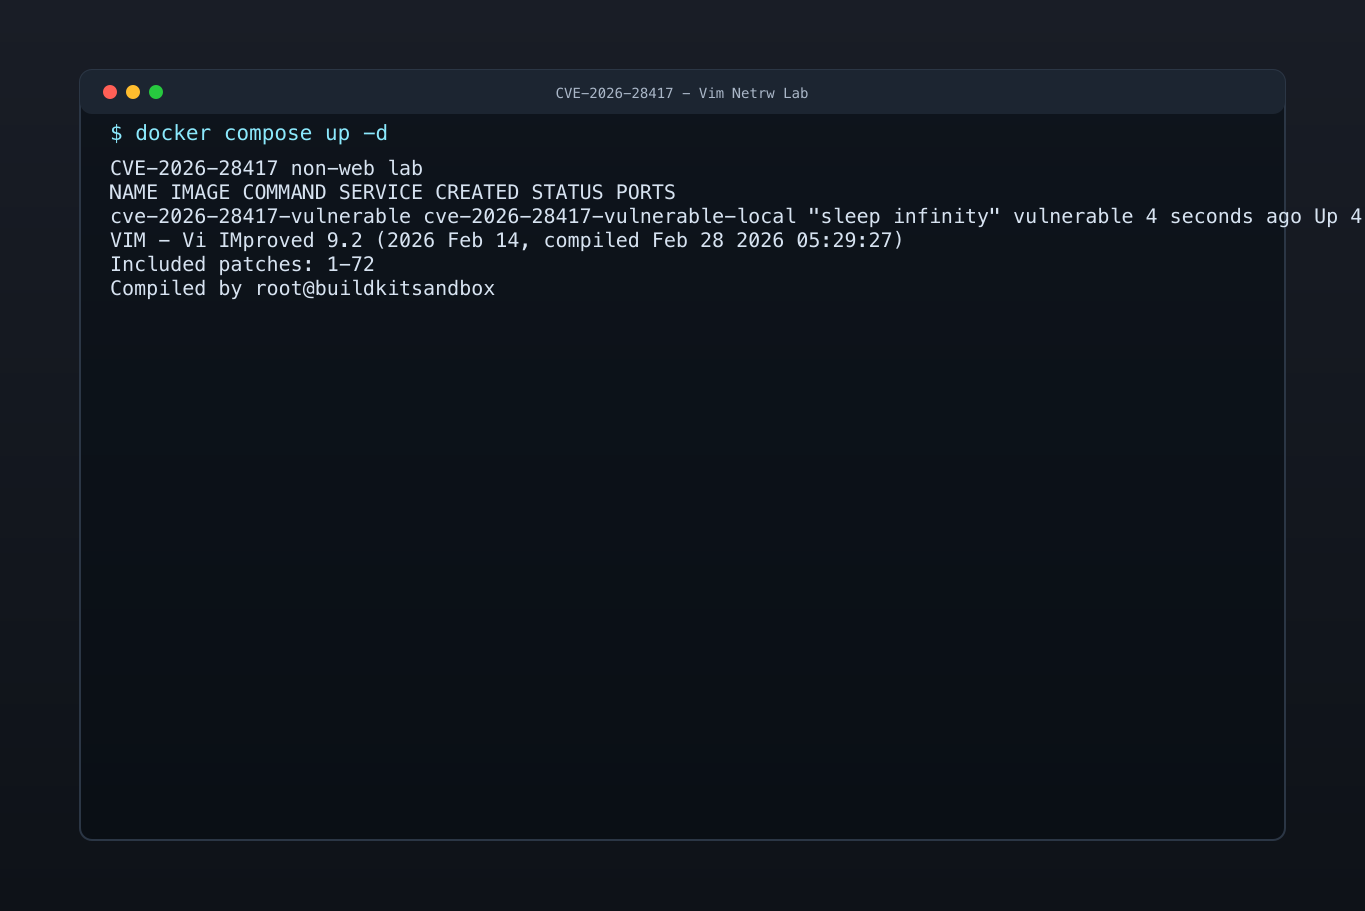Click the PORTS column header
Image resolution: width=1365 pixels, height=911 pixels.
click(x=646, y=192)
